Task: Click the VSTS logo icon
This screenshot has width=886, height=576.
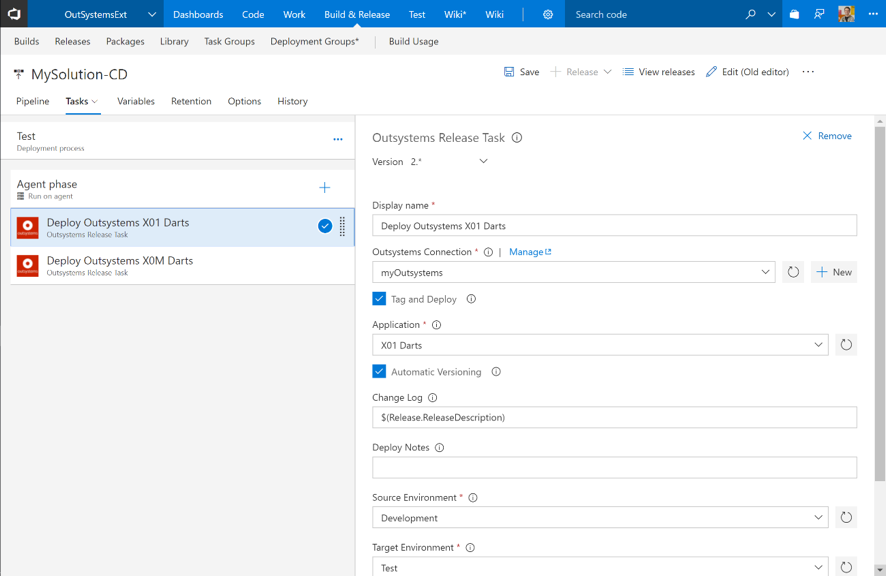Action: [14, 14]
